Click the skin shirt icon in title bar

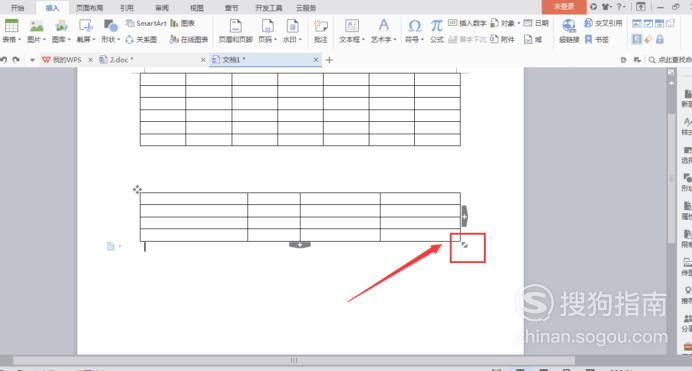[607, 7]
